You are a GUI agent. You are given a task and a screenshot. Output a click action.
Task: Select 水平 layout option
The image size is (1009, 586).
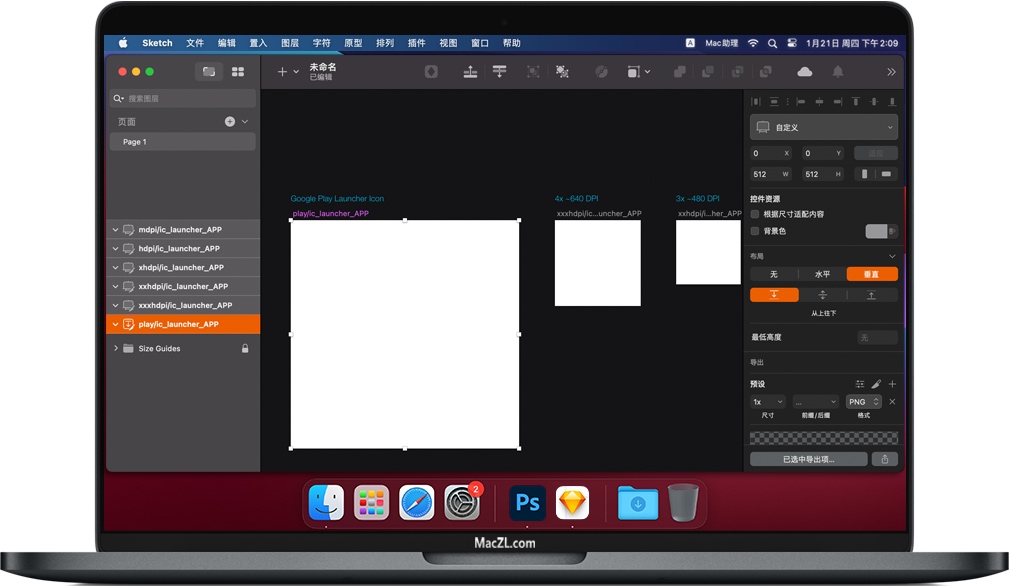click(822, 274)
